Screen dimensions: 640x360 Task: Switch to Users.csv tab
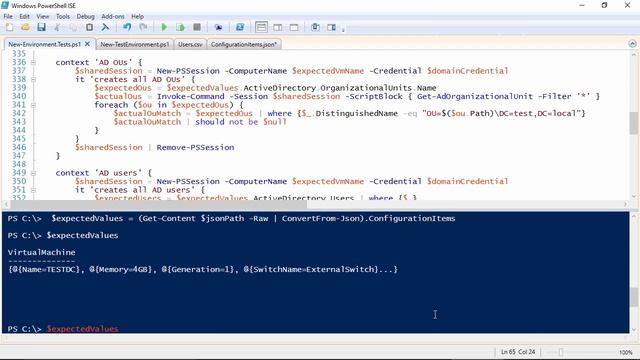point(190,44)
